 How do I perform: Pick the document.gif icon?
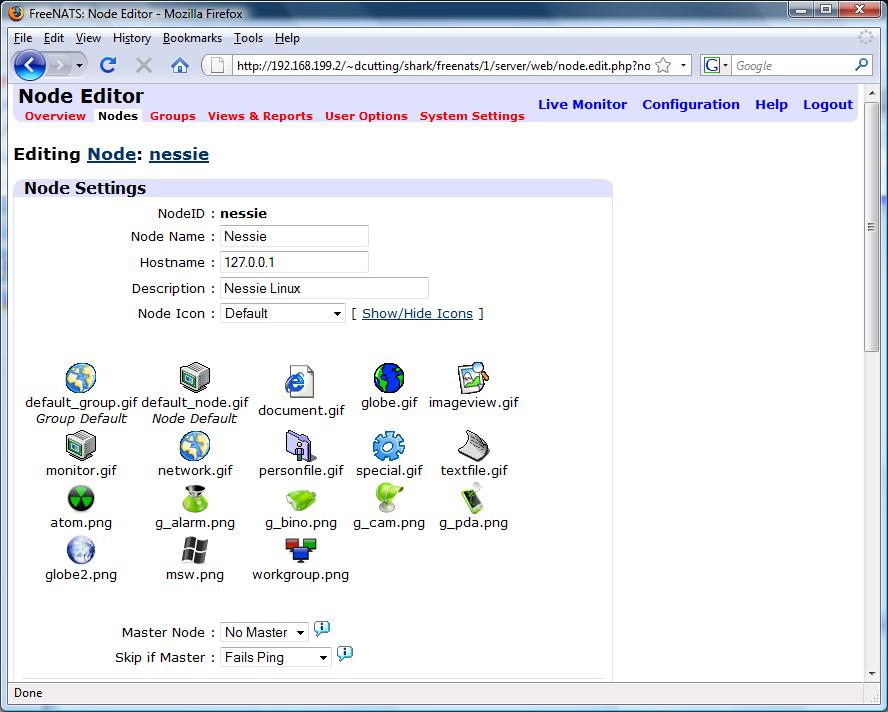click(300, 382)
